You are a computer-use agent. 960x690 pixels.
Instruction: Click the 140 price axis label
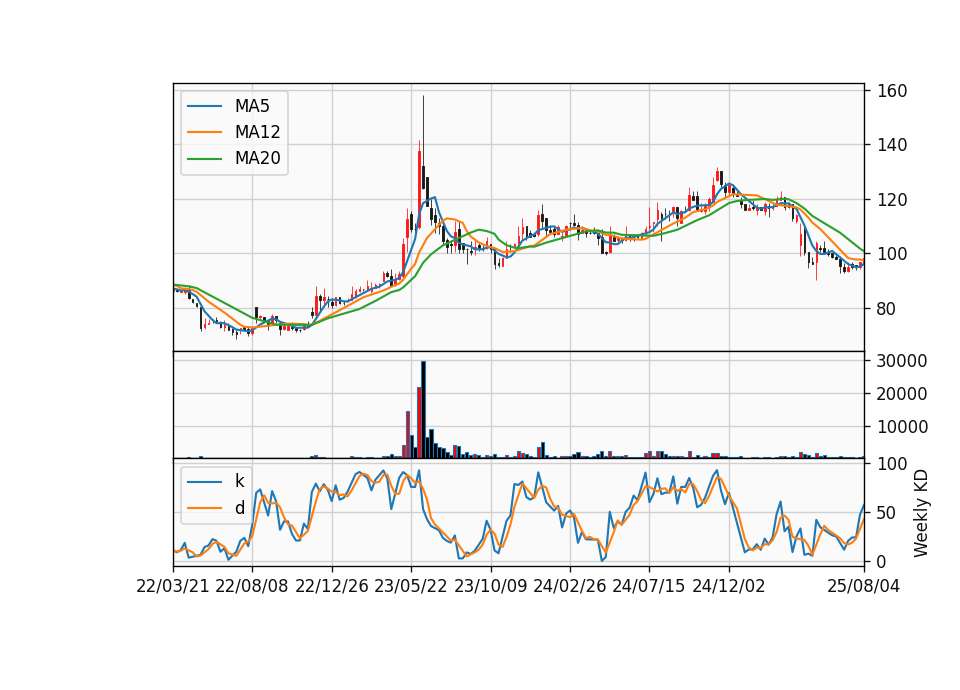pos(892,145)
